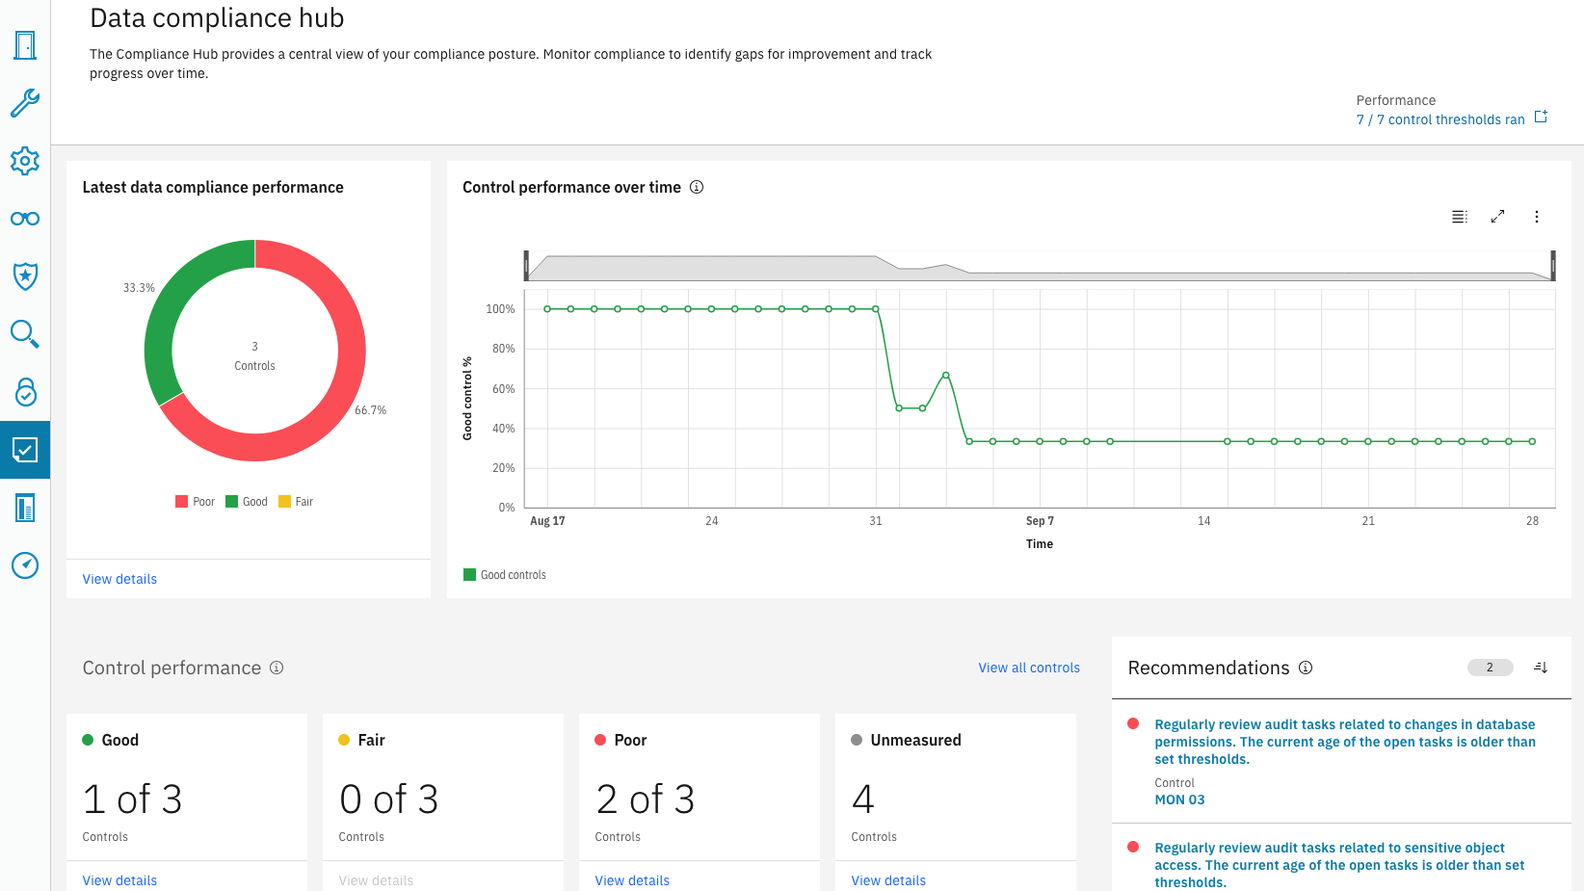This screenshot has width=1584, height=891.
Task: Expand chart to fullscreen
Action: [1498, 217]
